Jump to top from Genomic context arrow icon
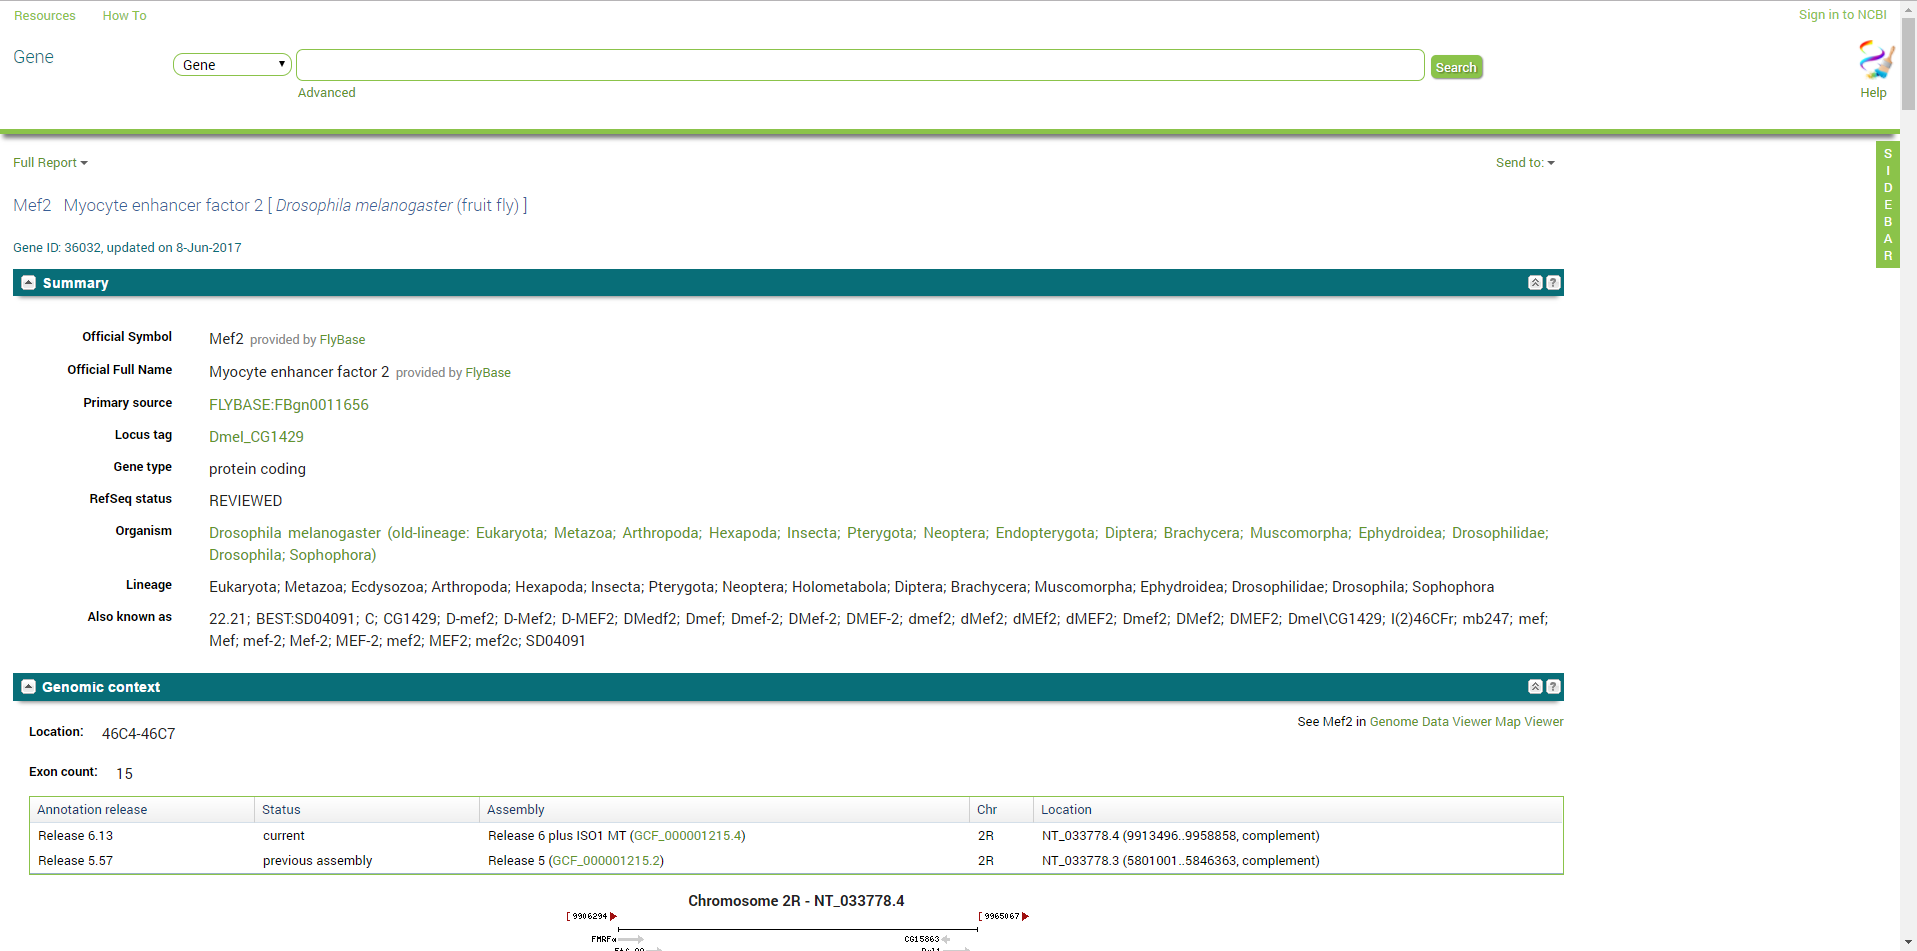Viewport: 1917px width, 951px height. click(x=1535, y=687)
